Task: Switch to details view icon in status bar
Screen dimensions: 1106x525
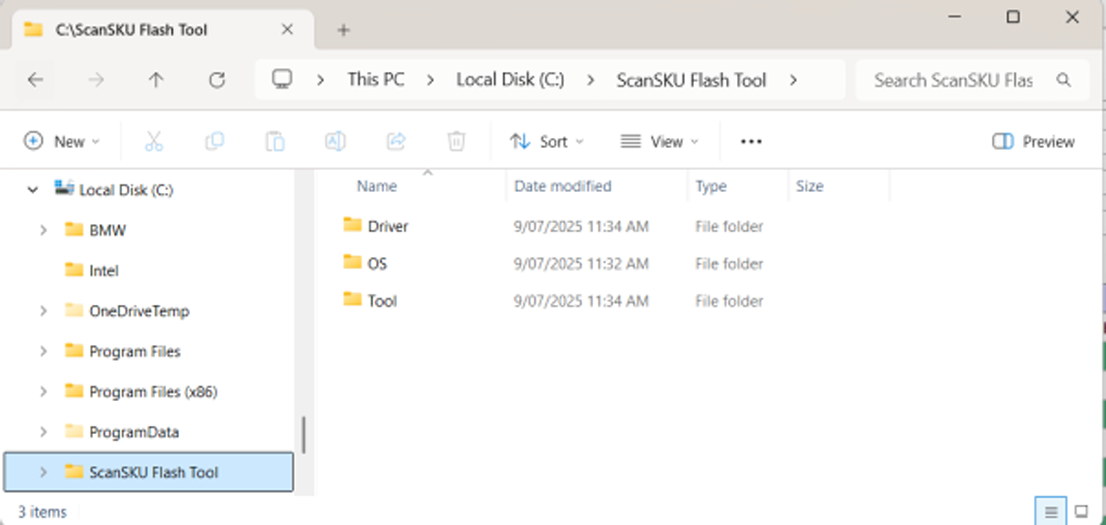Action: pos(1051,511)
